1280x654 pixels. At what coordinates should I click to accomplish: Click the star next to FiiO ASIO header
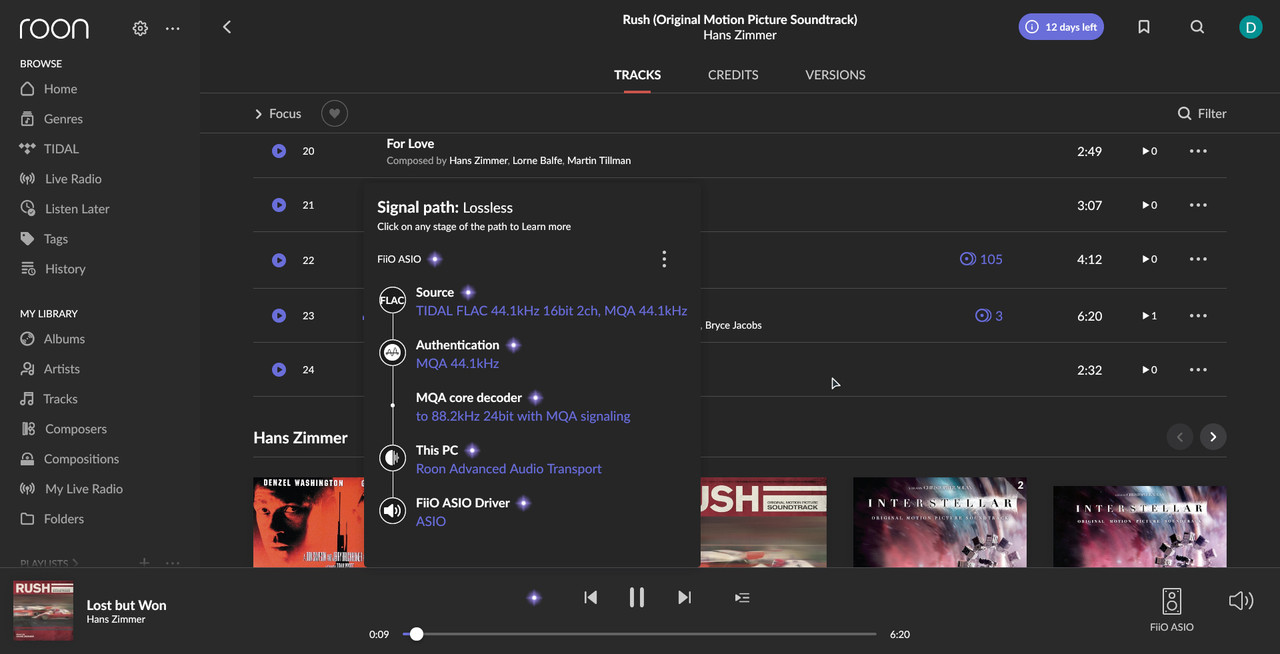[x=435, y=259]
